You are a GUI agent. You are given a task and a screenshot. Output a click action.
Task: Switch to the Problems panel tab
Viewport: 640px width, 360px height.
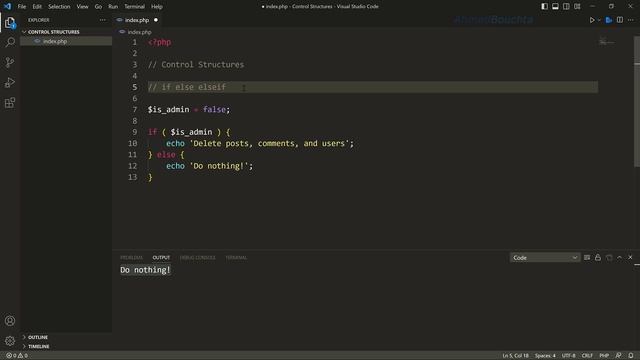pos(131,258)
